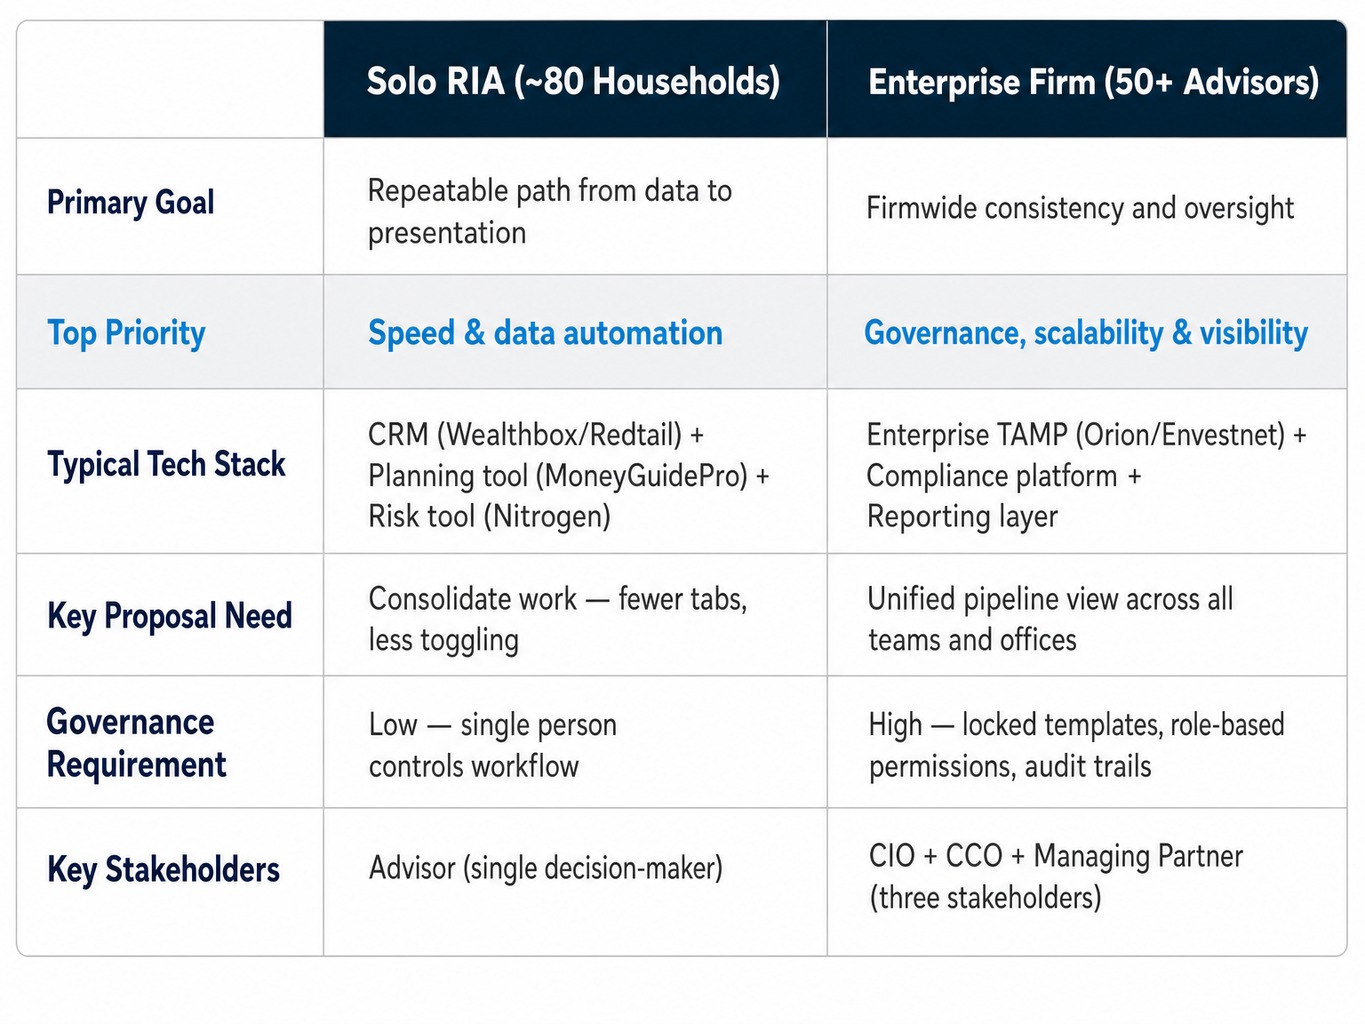
Task: Click the Repeatable path from data cell
Action: 575,206
